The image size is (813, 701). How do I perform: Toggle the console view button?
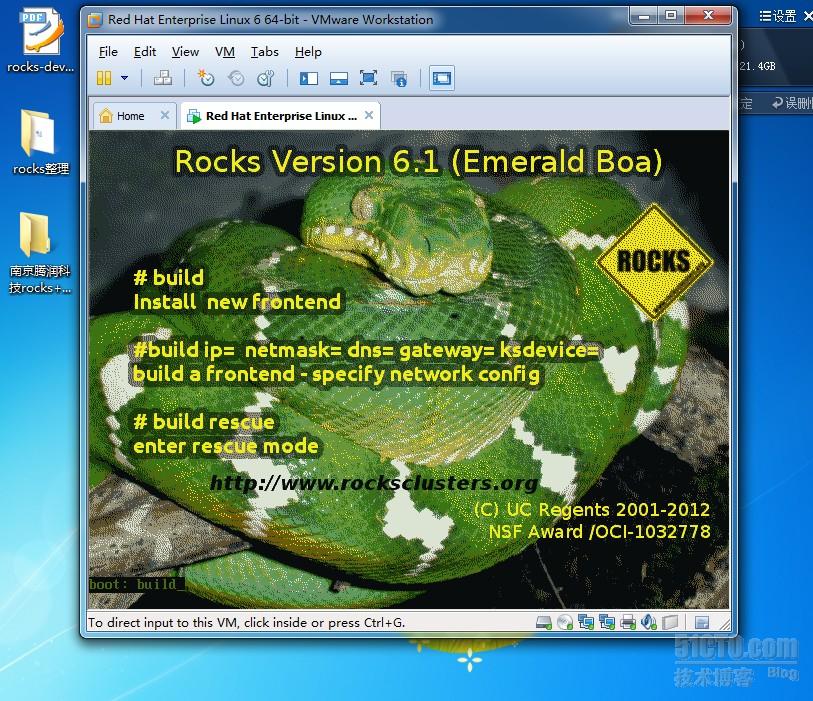[442, 78]
